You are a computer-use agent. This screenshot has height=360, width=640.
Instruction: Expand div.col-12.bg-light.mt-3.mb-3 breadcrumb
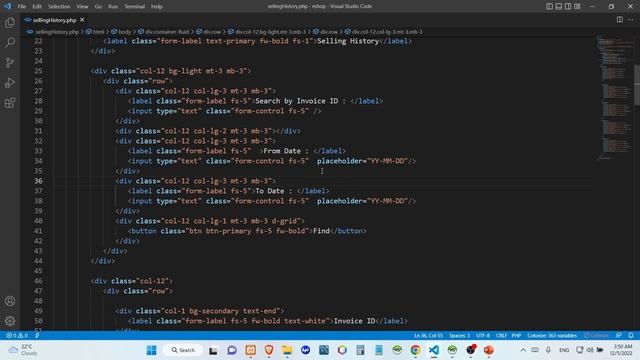coord(270,31)
